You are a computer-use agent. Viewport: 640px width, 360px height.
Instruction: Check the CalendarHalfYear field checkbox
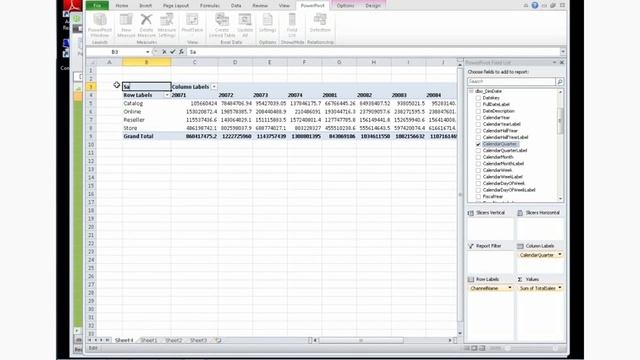tap(478, 131)
